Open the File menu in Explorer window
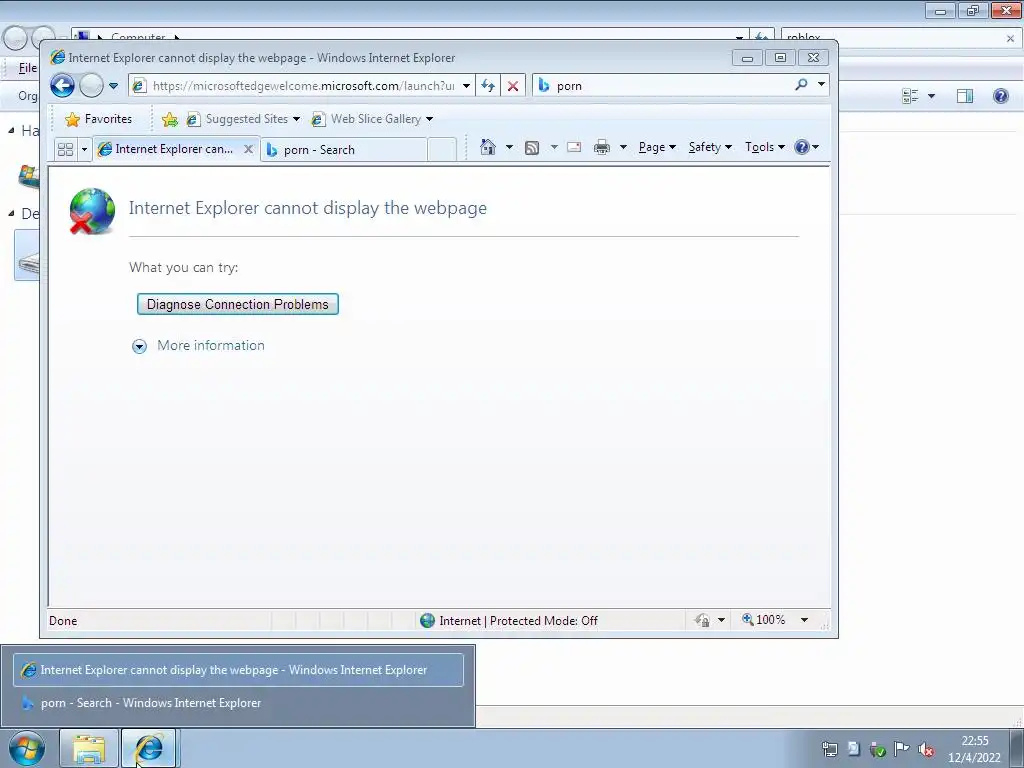The width and height of the screenshot is (1024, 768). [27, 68]
